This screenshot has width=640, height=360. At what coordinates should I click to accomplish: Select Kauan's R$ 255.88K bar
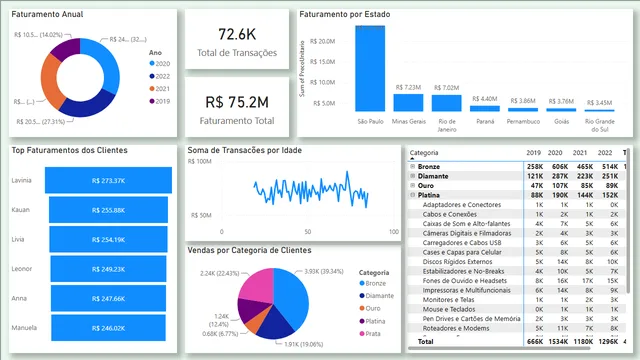point(108,210)
